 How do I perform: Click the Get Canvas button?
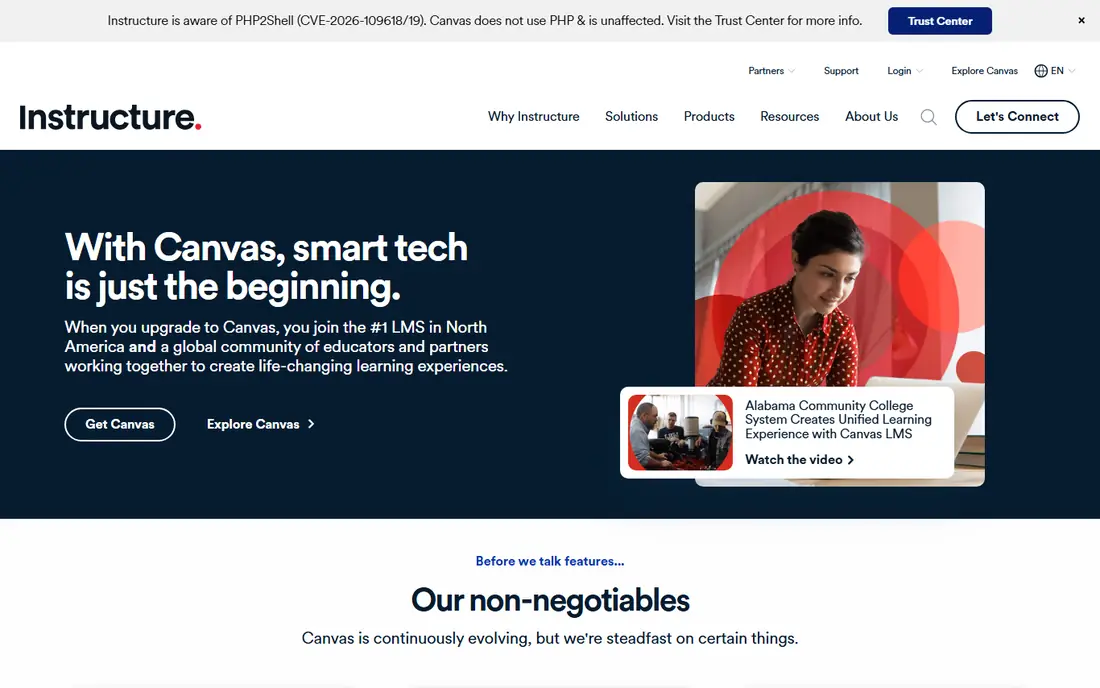click(x=120, y=424)
